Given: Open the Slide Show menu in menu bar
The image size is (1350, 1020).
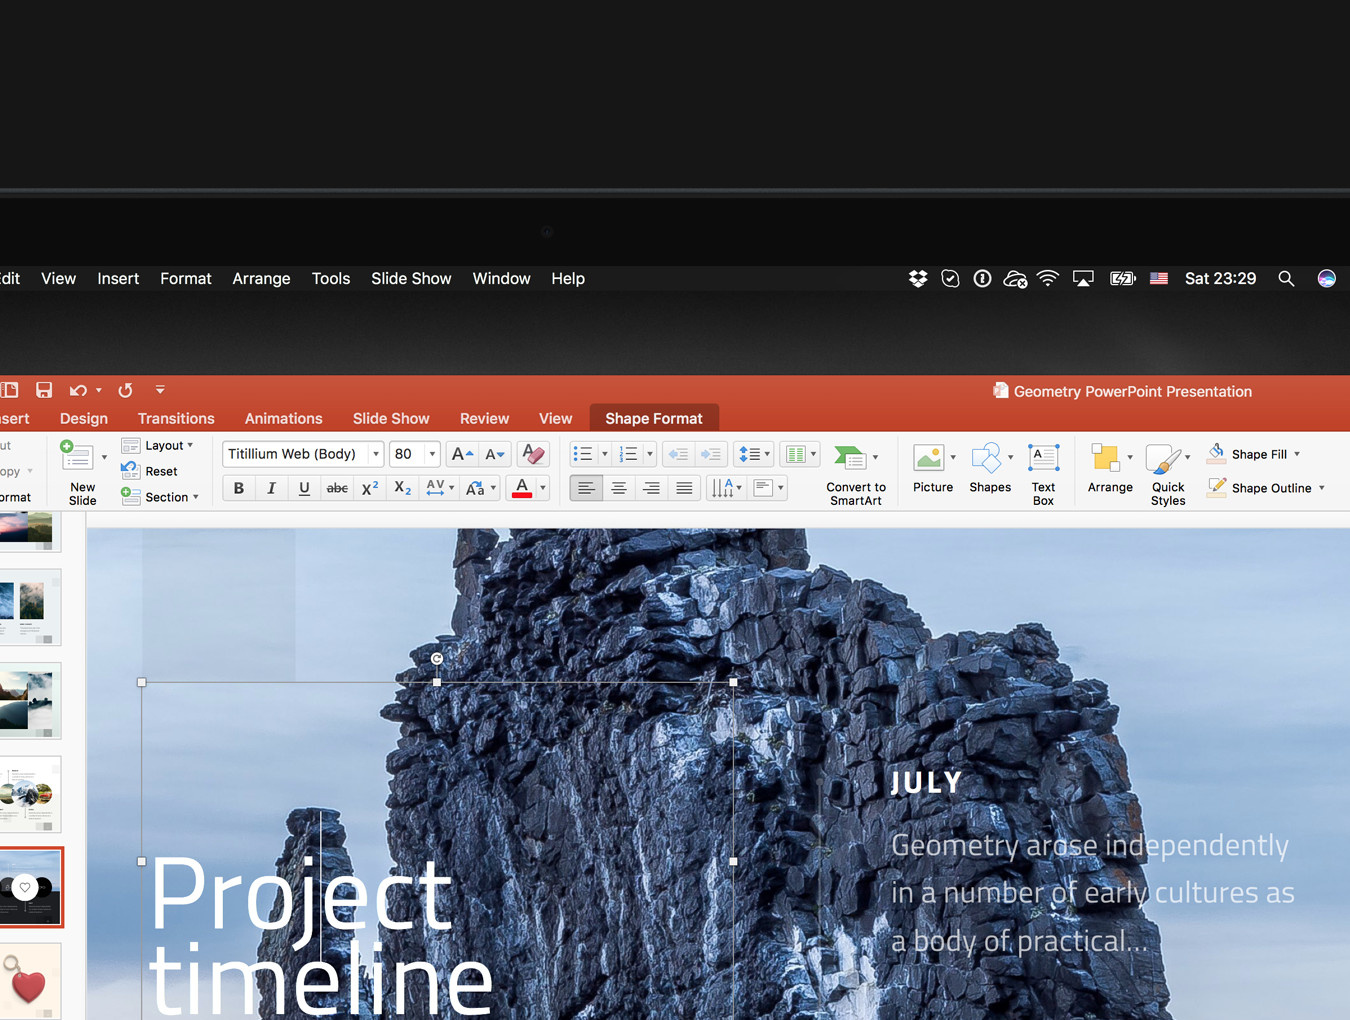Looking at the screenshot, I should pyautogui.click(x=411, y=278).
